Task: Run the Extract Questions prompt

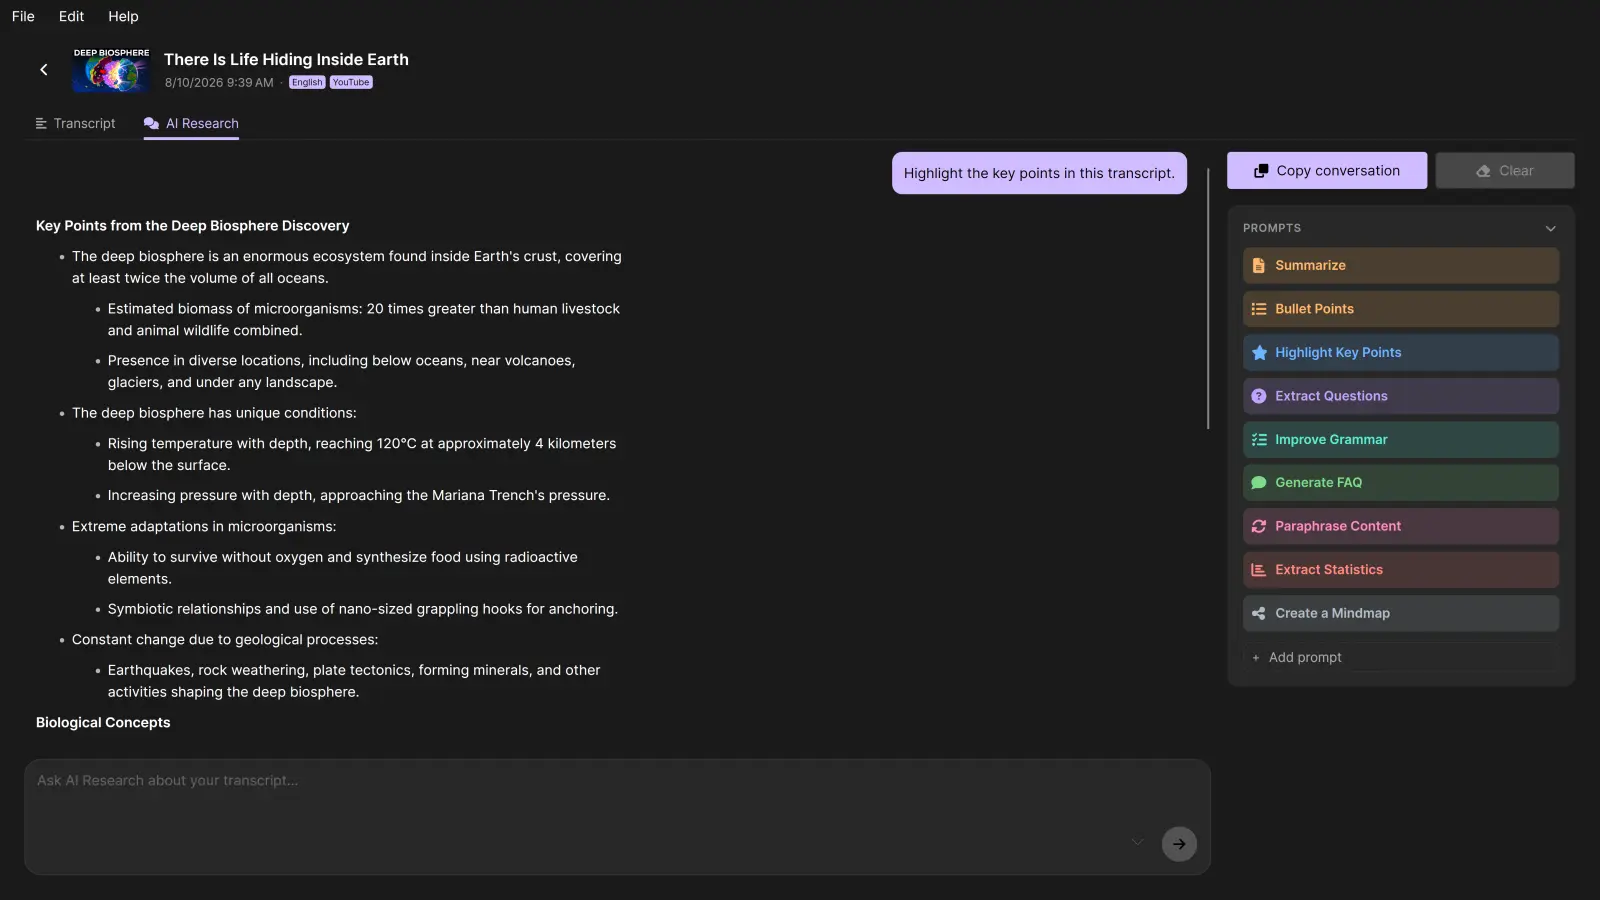Action: 1400,396
